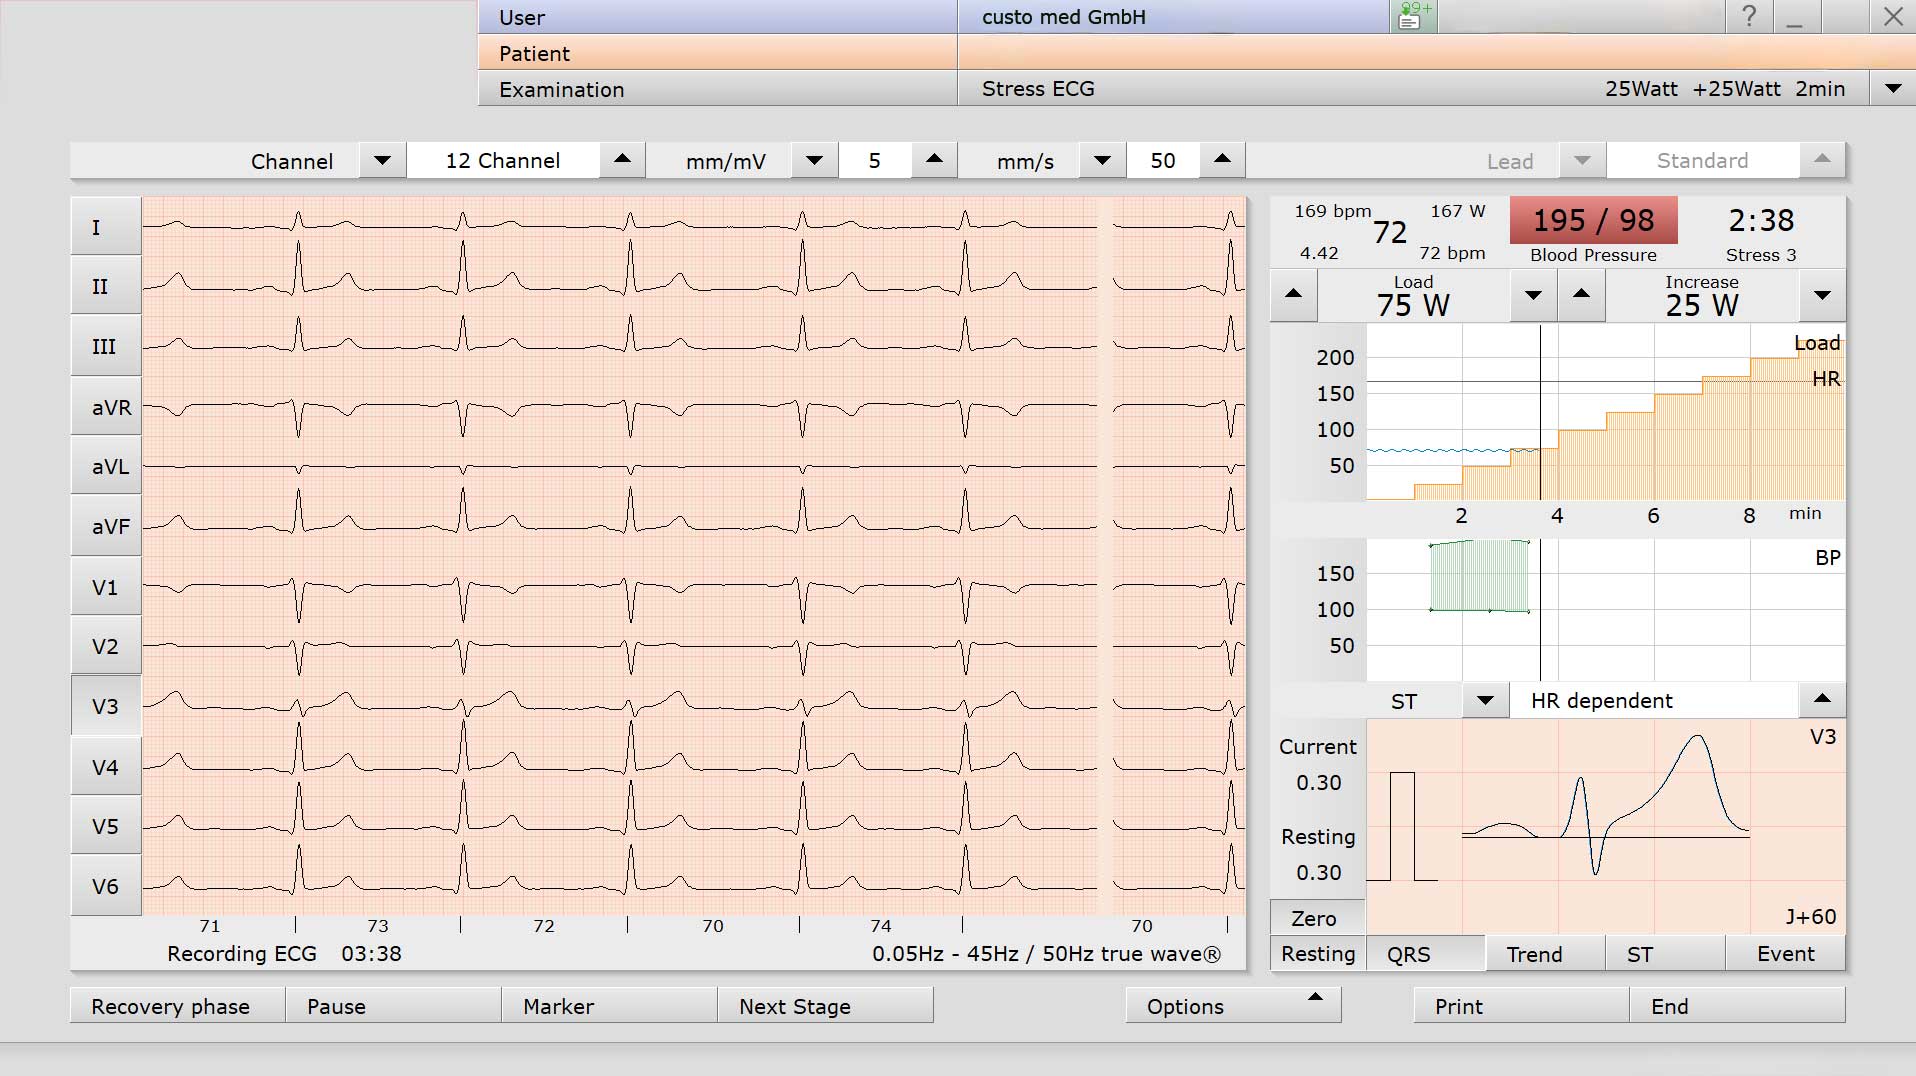Image resolution: width=1916 pixels, height=1076 pixels.
Task: Open the mm/s dropdown arrow
Action: point(1102,160)
